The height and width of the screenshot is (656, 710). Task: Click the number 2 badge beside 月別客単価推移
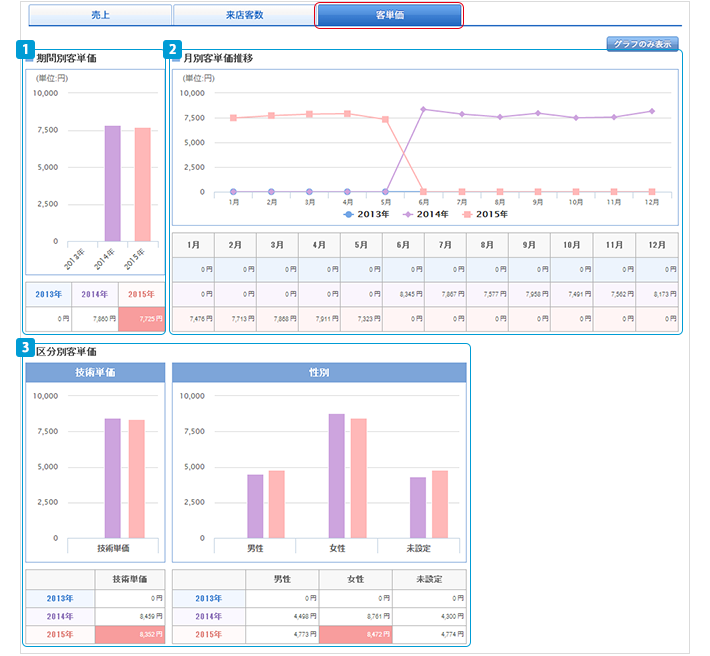coord(173,48)
